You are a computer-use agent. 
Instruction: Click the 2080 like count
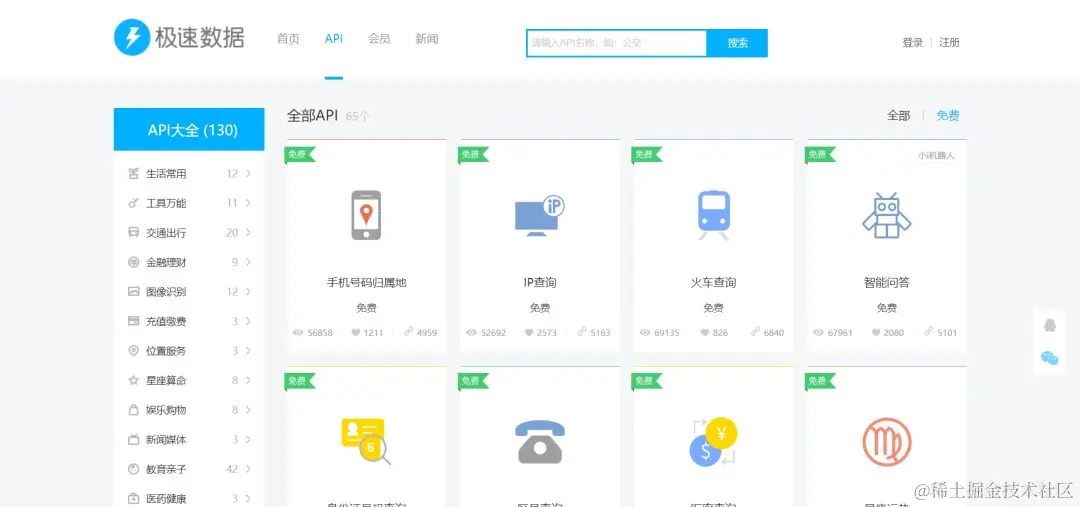pos(893,333)
